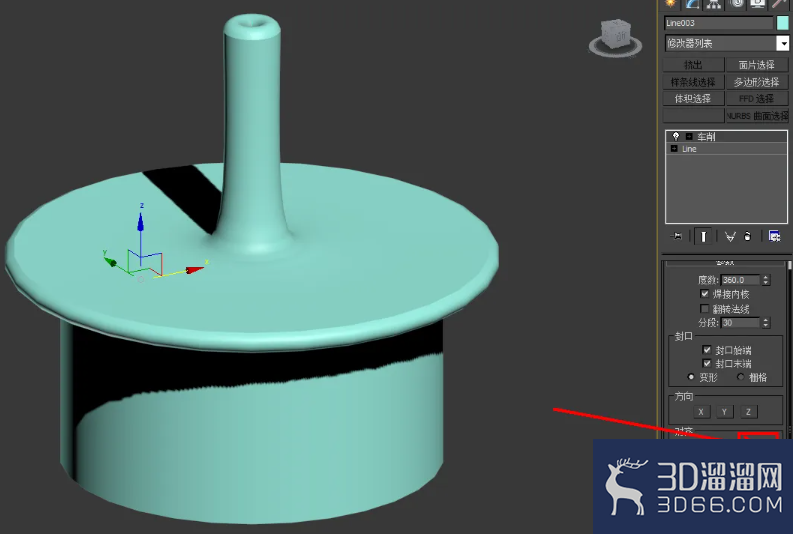This screenshot has height=534, width=793.
Task: Check the 焊接内核 checkbox
Action: (x=704, y=294)
